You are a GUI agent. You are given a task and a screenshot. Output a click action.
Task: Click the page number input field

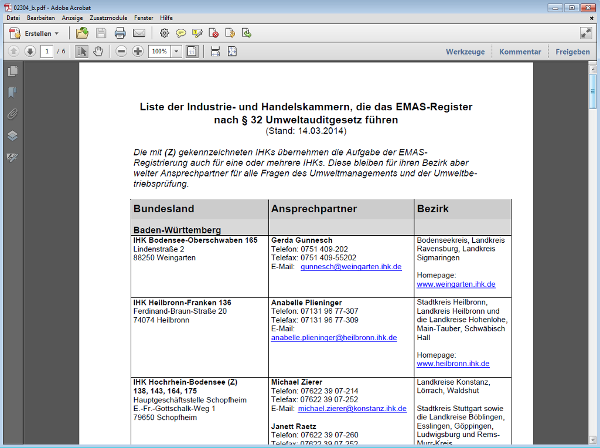click(46, 51)
